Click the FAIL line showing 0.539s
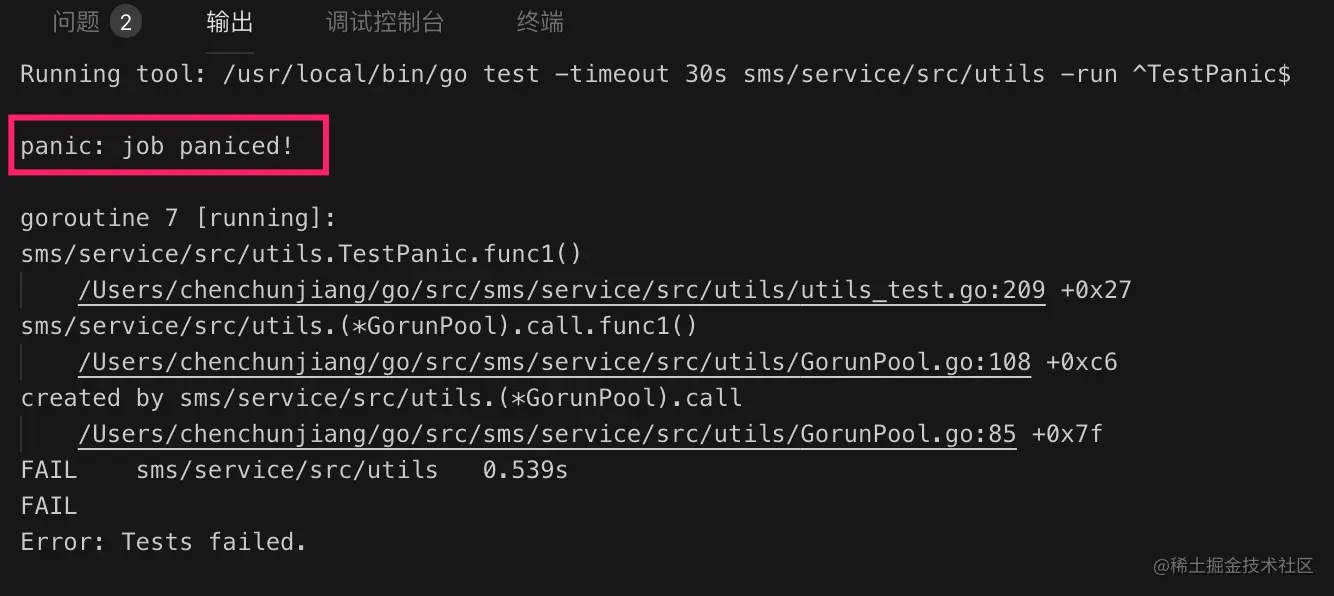Screen dimensions: 1334x596 pos(294,470)
